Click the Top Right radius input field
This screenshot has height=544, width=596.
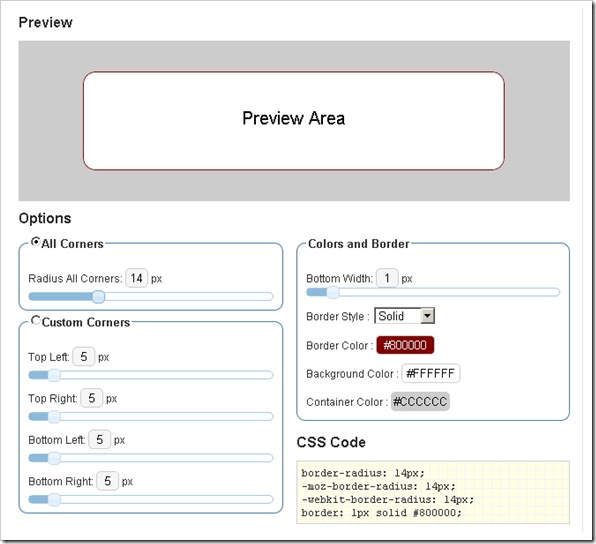92,398
